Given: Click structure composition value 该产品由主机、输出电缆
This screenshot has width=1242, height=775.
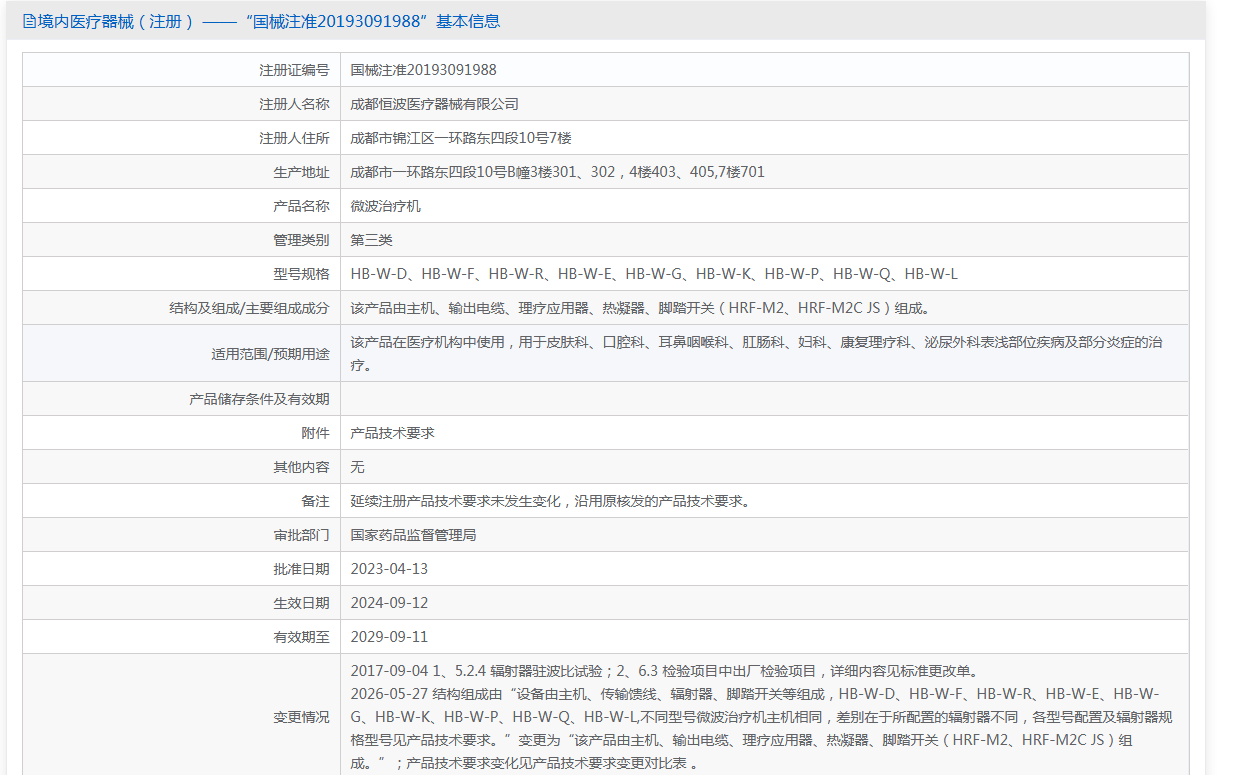Looking at the screenshot, I should click(640, 308).
